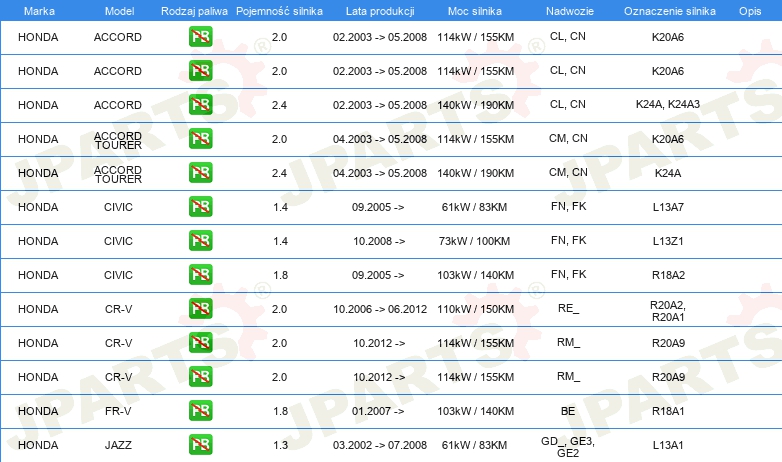Click the Pojemność silnika column header
The height and width of the screenshot is (462, 782).
pos(279,11)
